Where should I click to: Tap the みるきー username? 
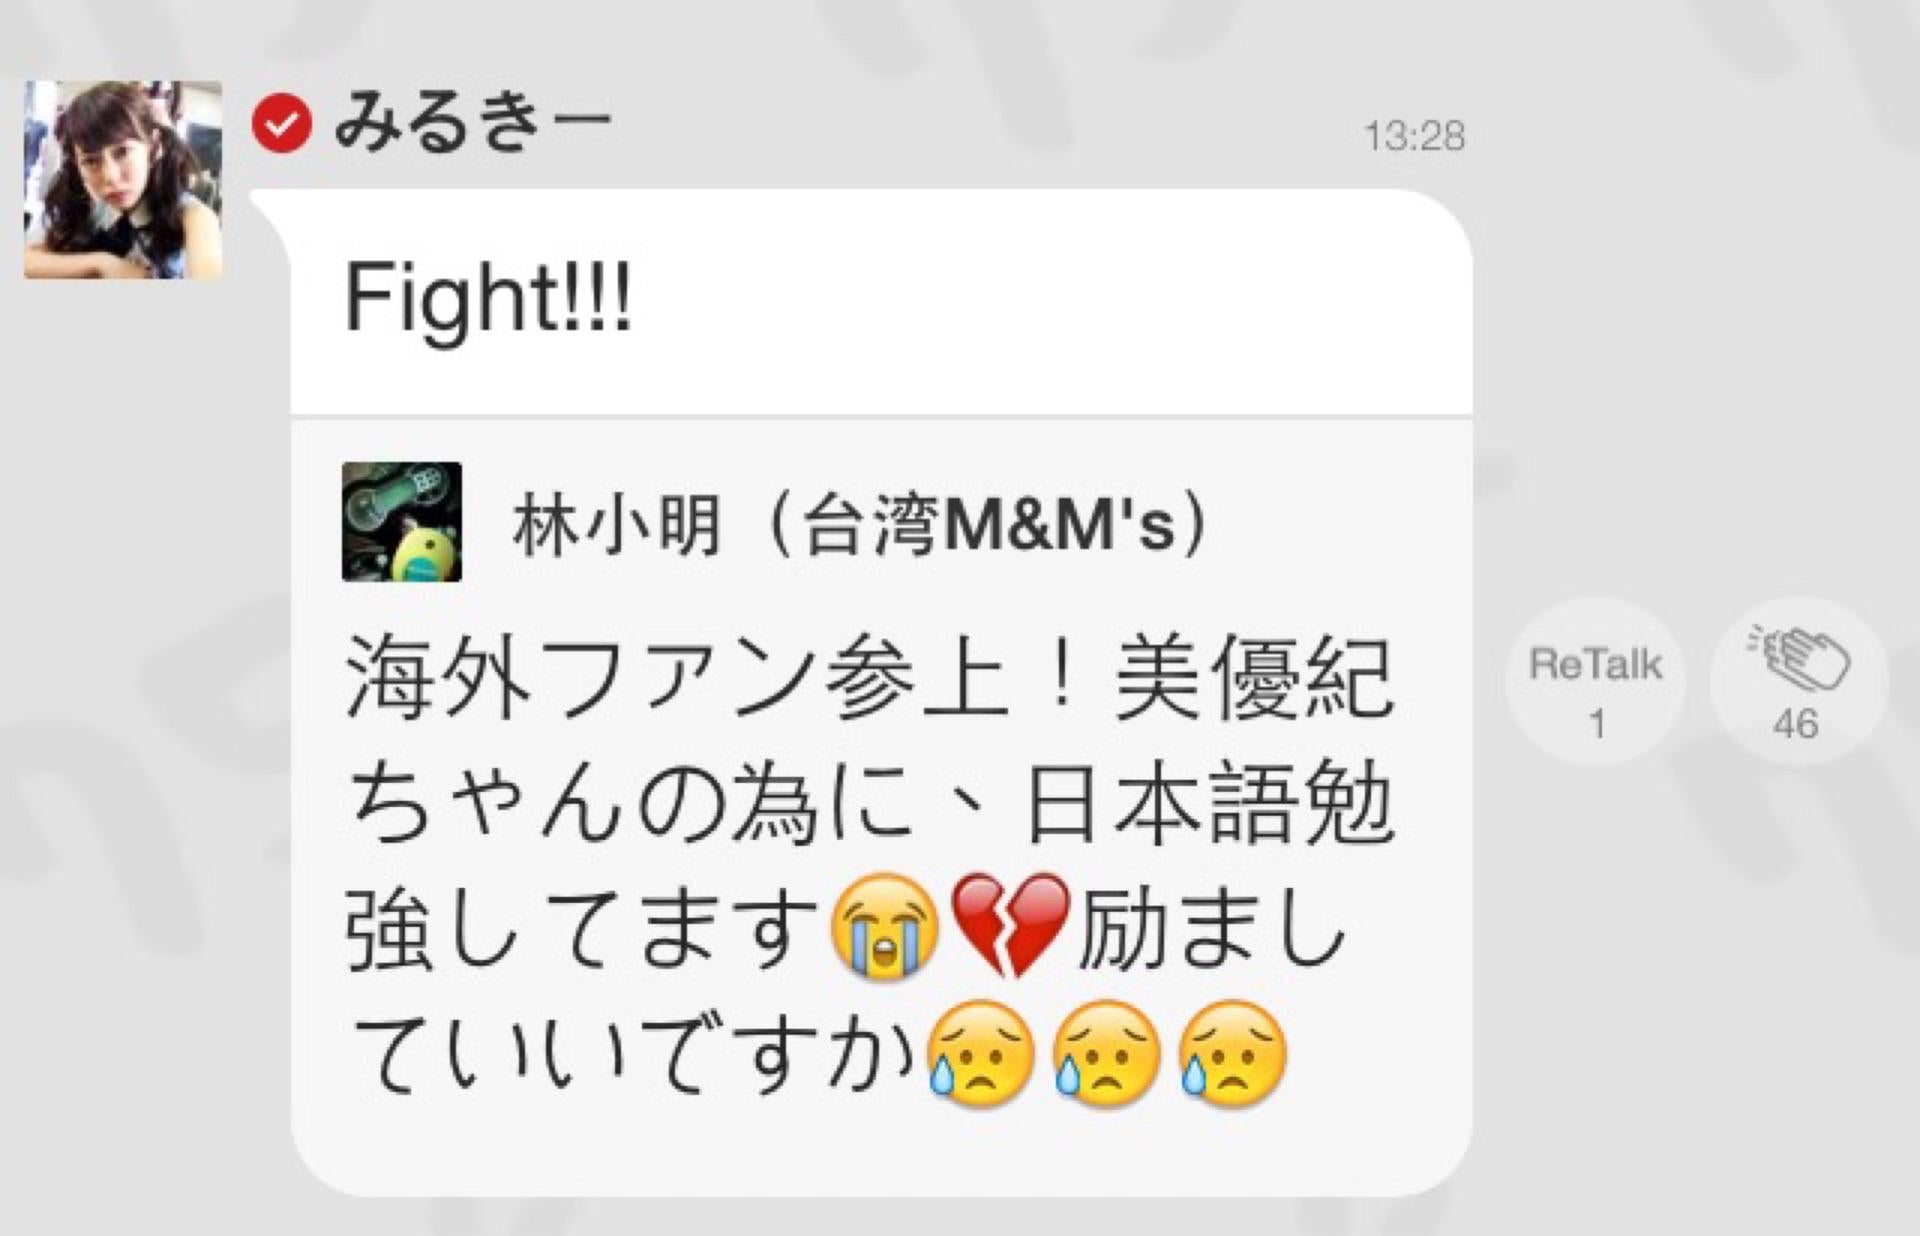tap(472, 124)
